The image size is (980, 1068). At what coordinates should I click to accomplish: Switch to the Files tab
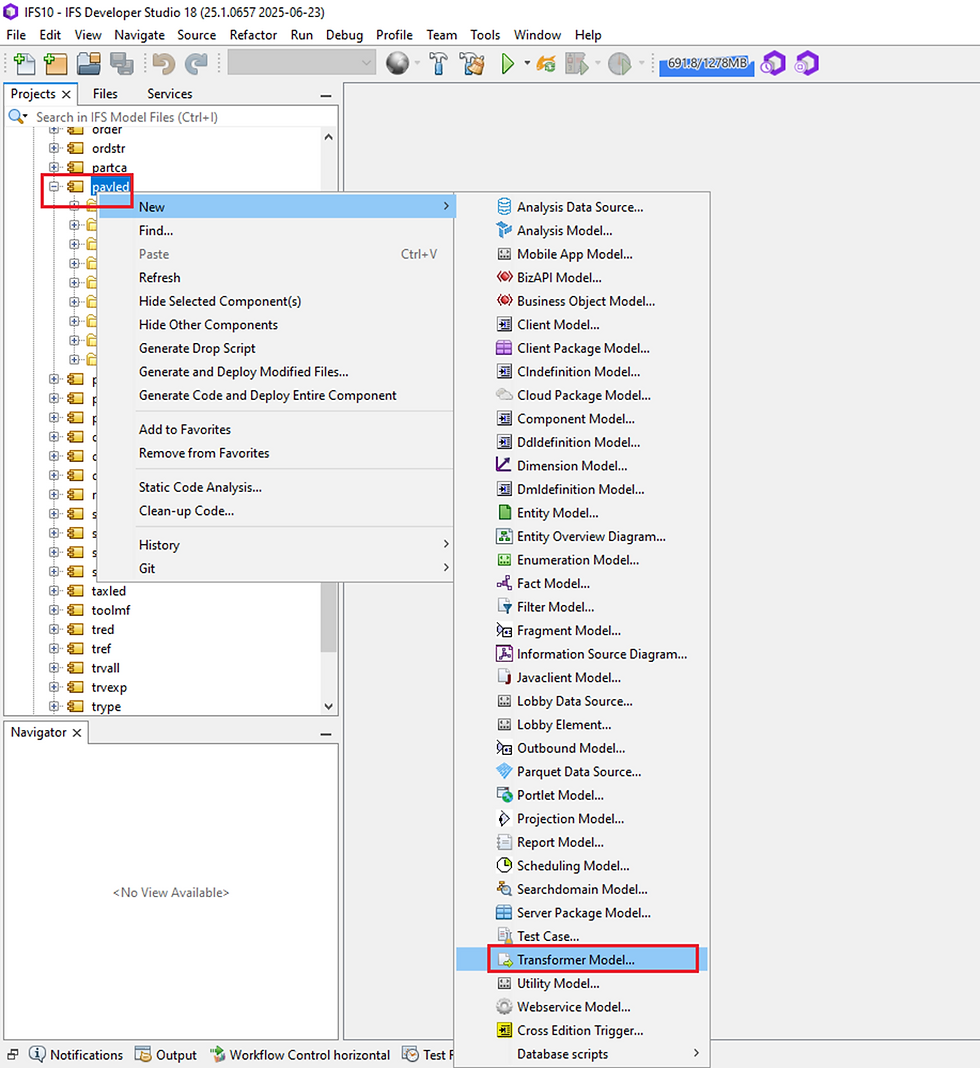[105, 93]
